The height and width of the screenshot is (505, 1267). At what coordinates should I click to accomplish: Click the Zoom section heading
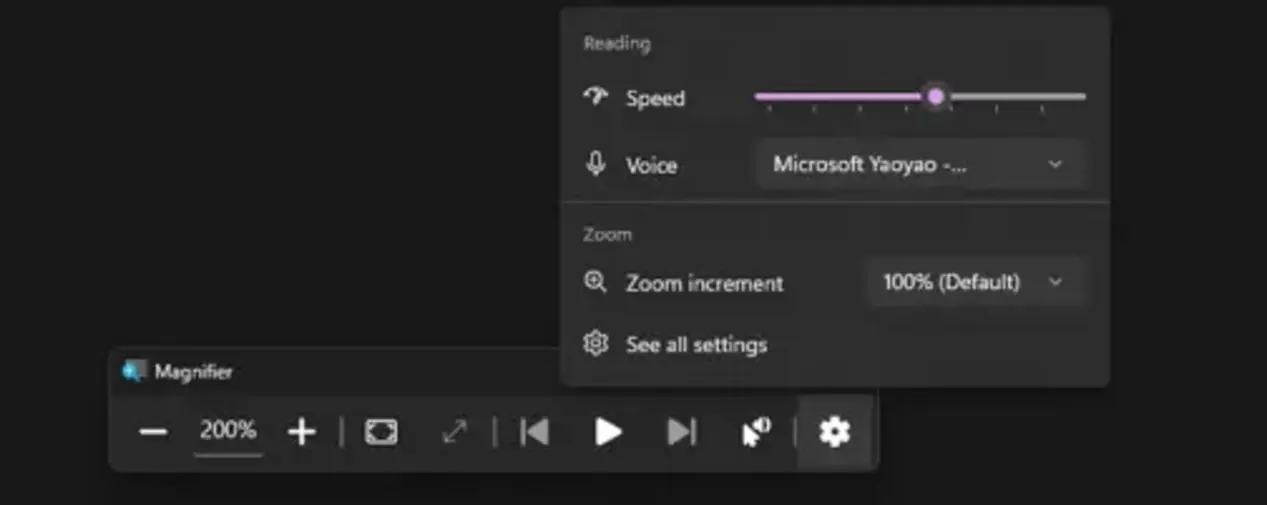click(608, 234)
